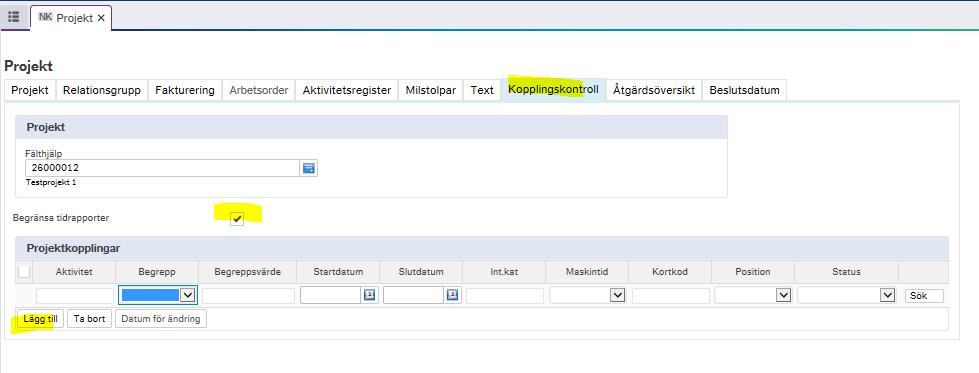Expand the Position dropdown filter

(783, 296)
